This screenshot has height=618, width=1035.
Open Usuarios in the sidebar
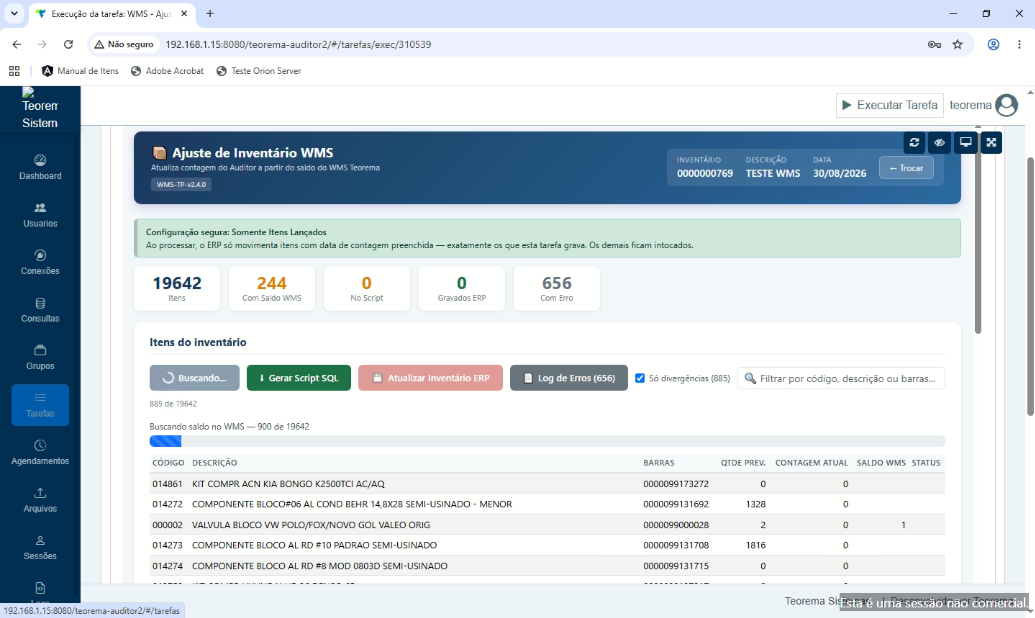tap(40, 215)
